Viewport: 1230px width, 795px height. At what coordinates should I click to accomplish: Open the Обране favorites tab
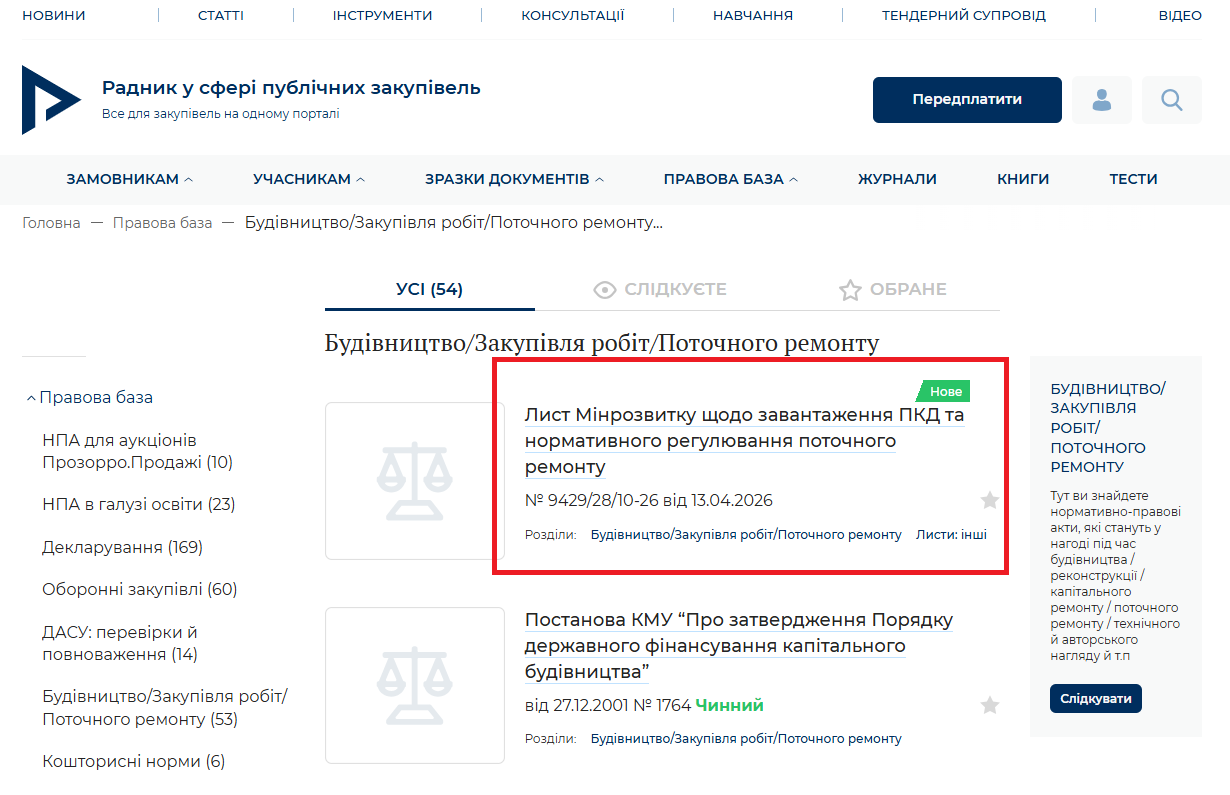point(892,290)
